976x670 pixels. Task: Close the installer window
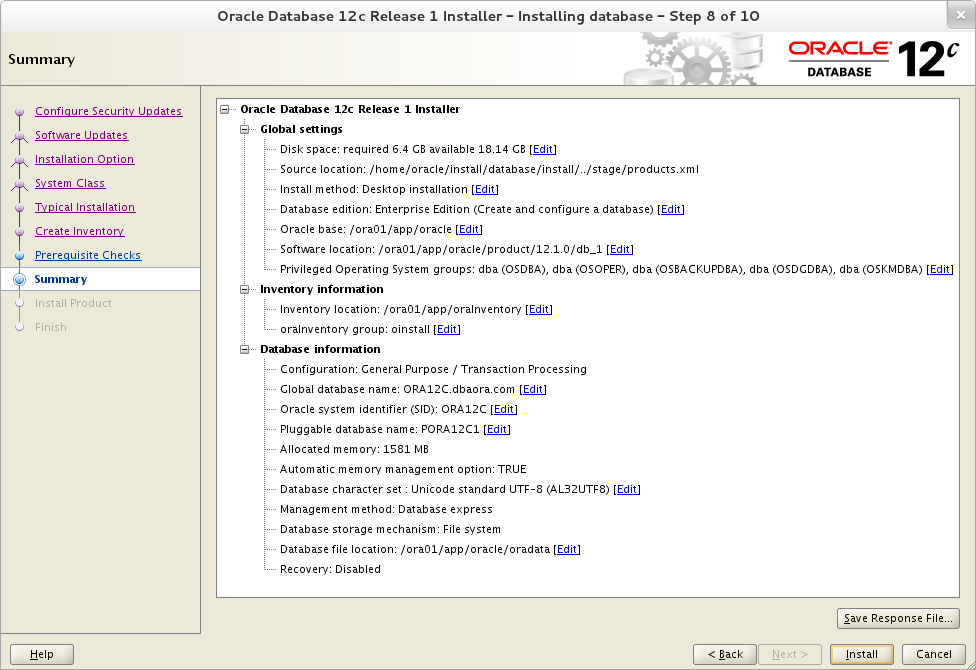click(960, 16)
